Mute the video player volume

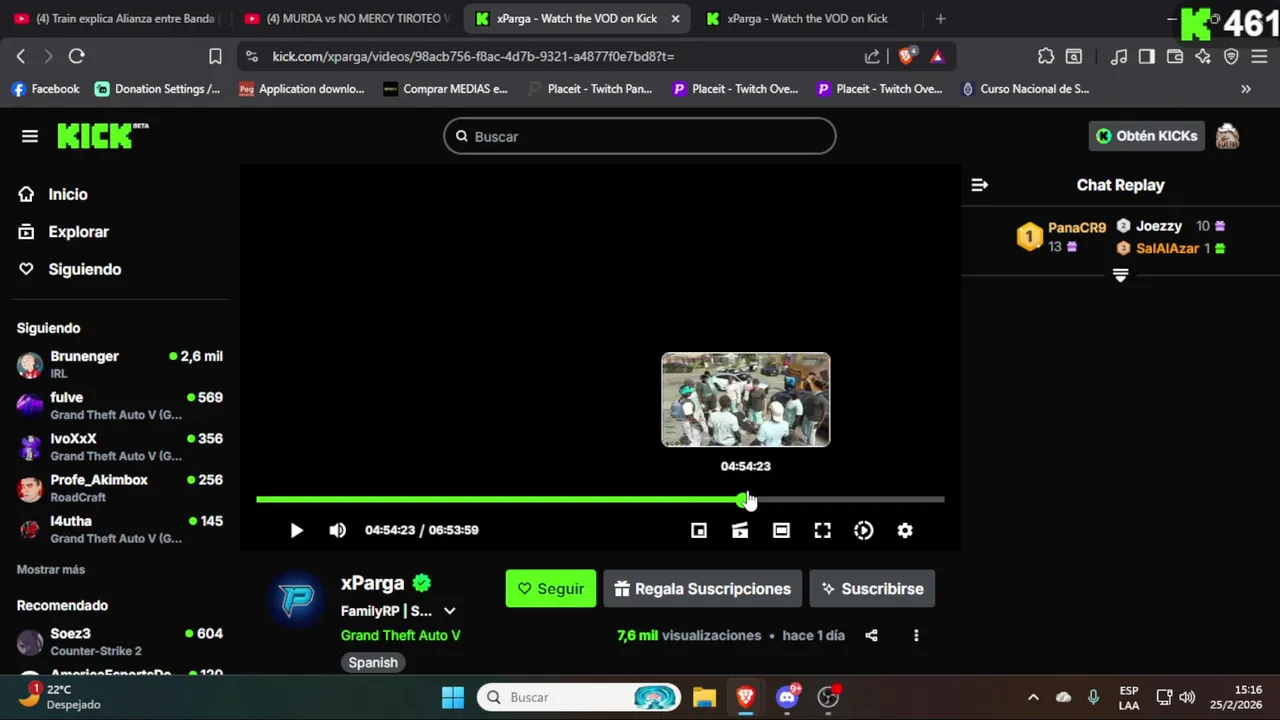click(338, 531)
